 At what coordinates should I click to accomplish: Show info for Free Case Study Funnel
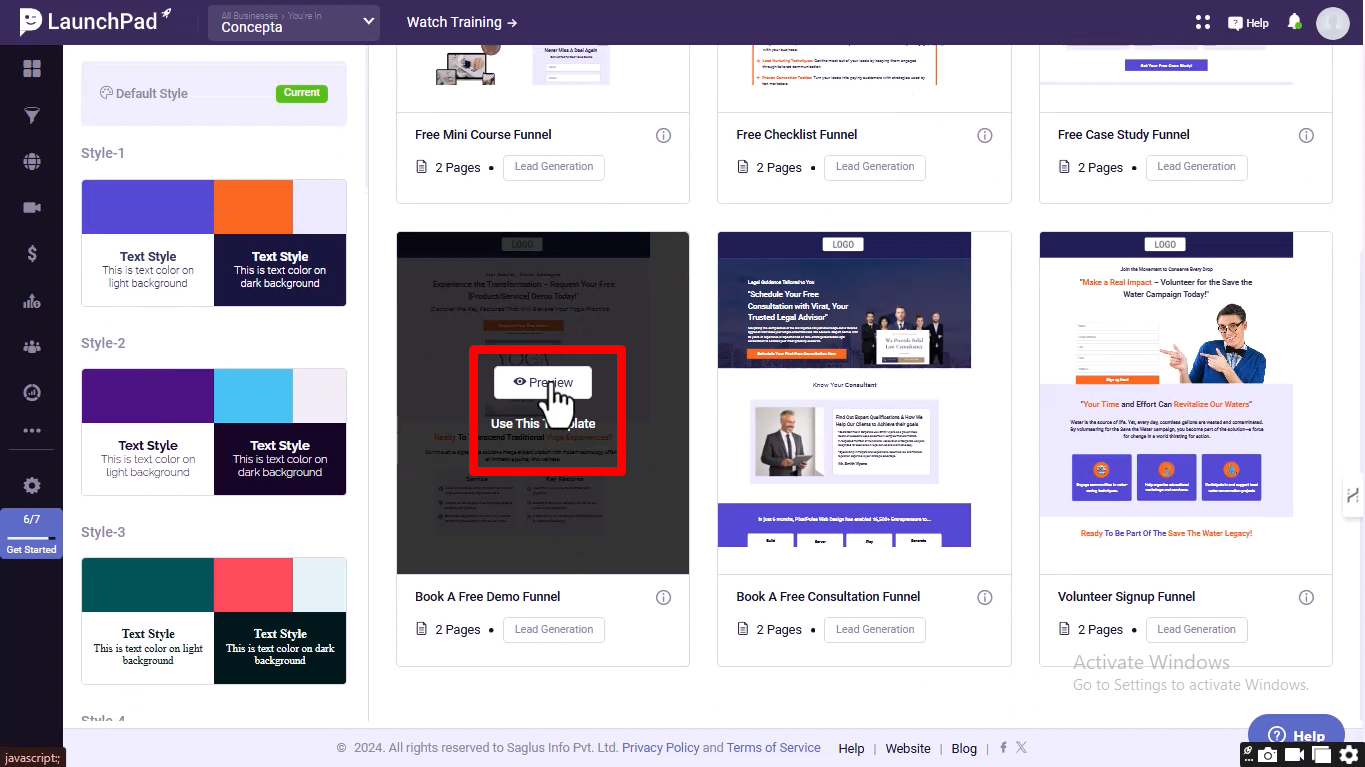[x=1306, y=135]
